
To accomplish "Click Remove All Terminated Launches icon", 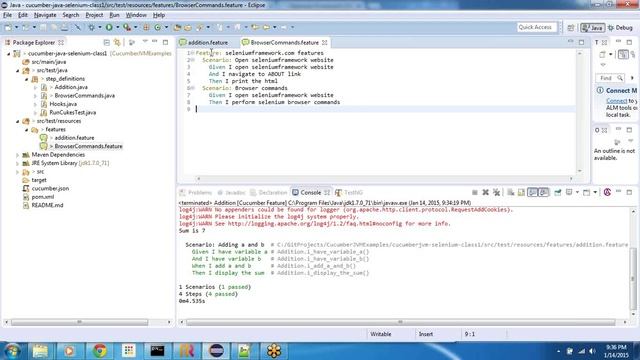I will coord(496,192).
